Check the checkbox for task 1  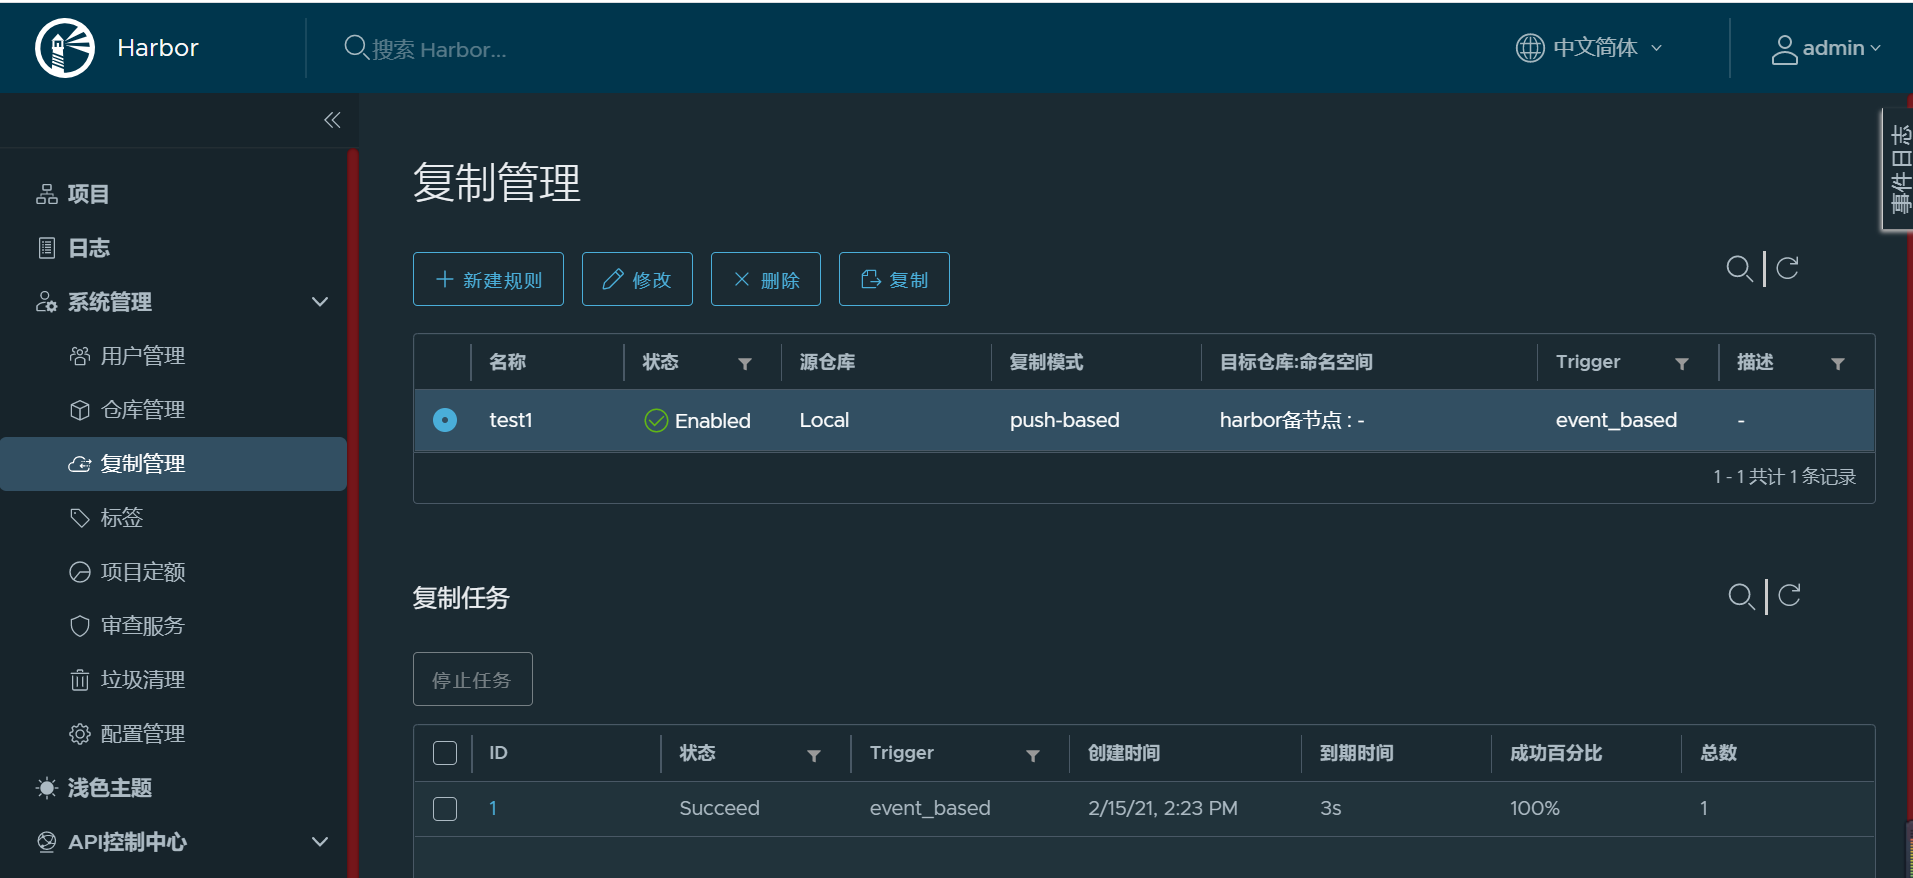(x=445, y=808)
